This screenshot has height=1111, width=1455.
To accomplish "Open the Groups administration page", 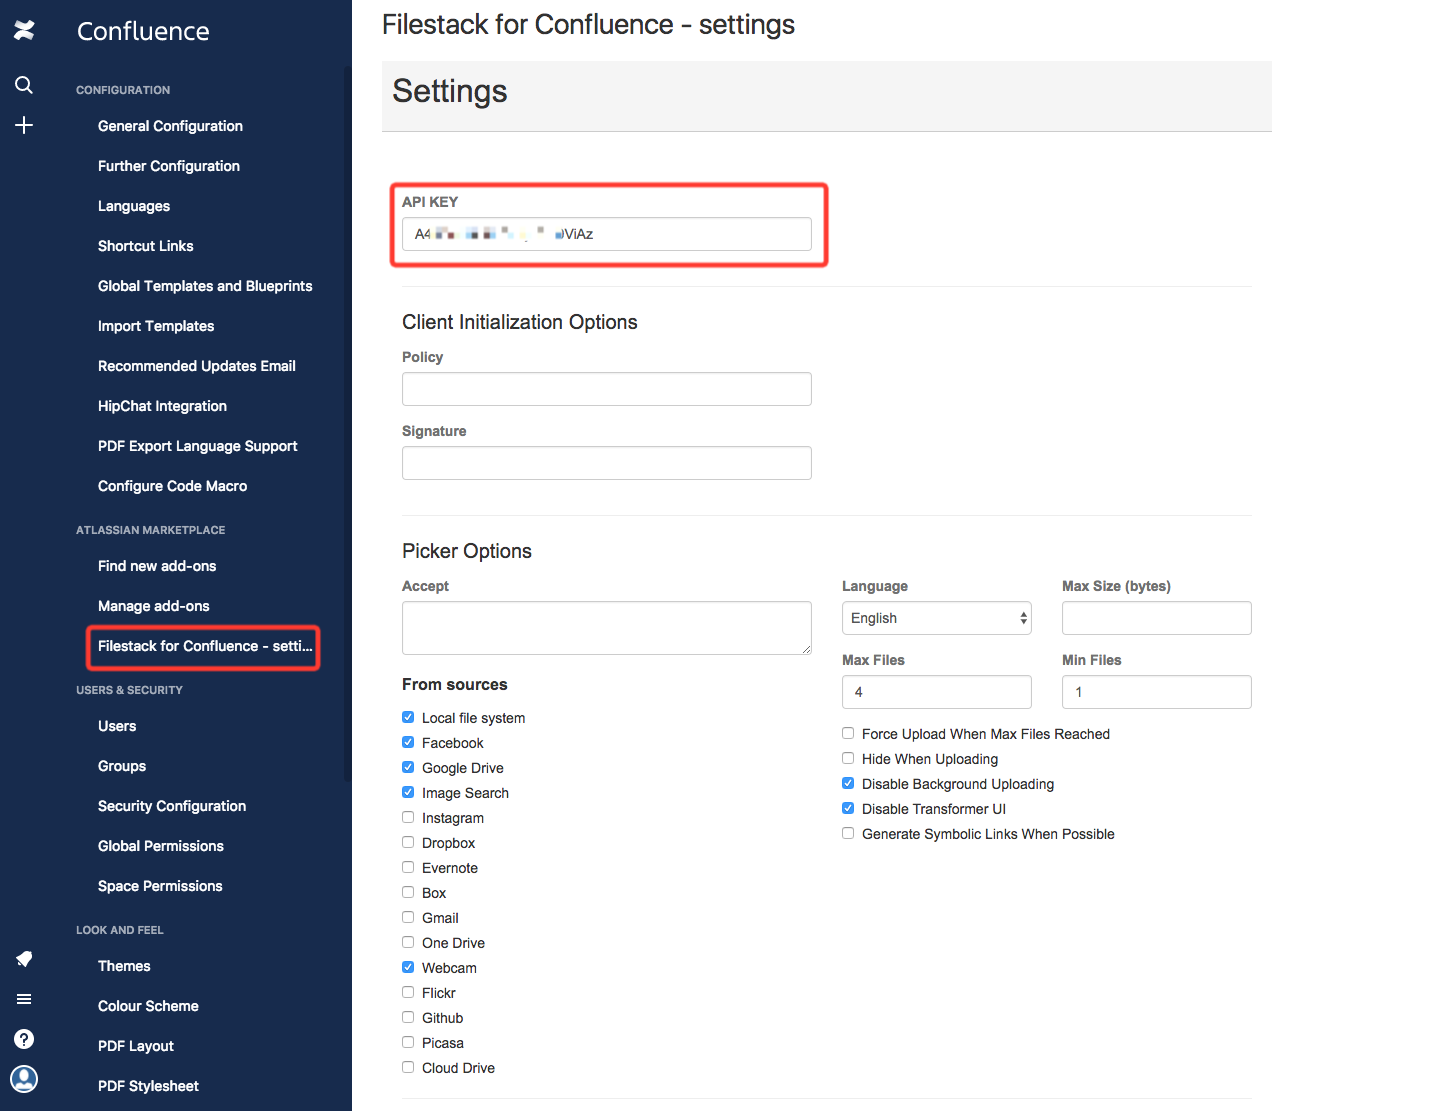I will (122, 766).
